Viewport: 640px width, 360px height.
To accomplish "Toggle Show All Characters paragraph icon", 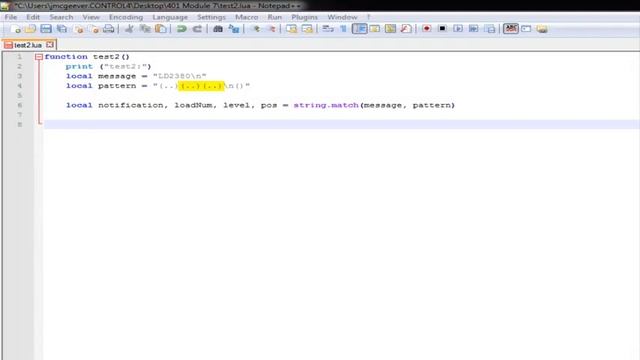I will (x=343, y=29).
